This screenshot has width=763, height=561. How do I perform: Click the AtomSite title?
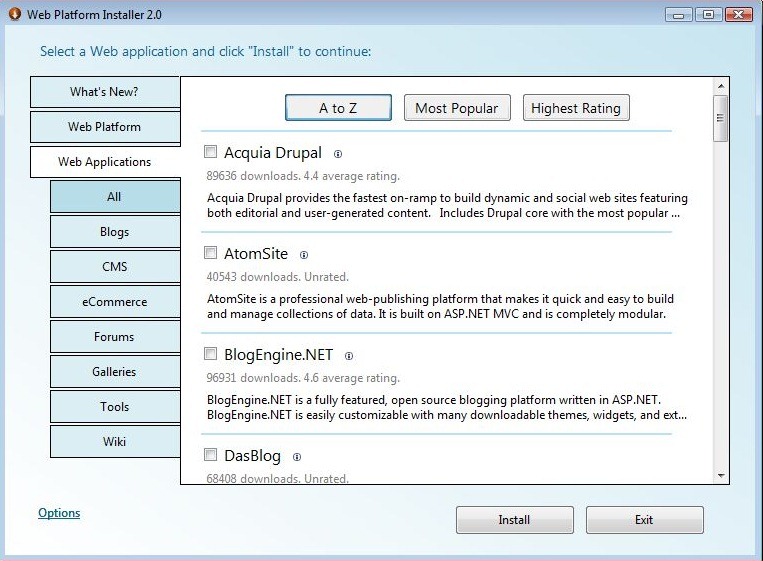[256, 253]
